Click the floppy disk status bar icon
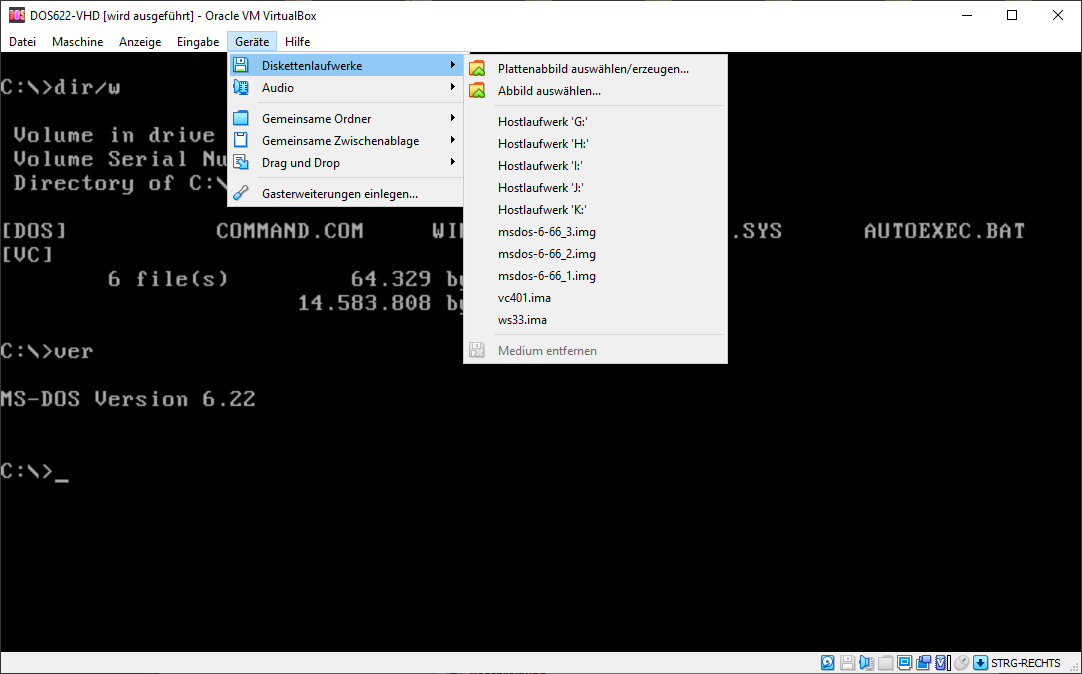The width and height of the screenshot is (1082, 674). [x=847, y=662]
